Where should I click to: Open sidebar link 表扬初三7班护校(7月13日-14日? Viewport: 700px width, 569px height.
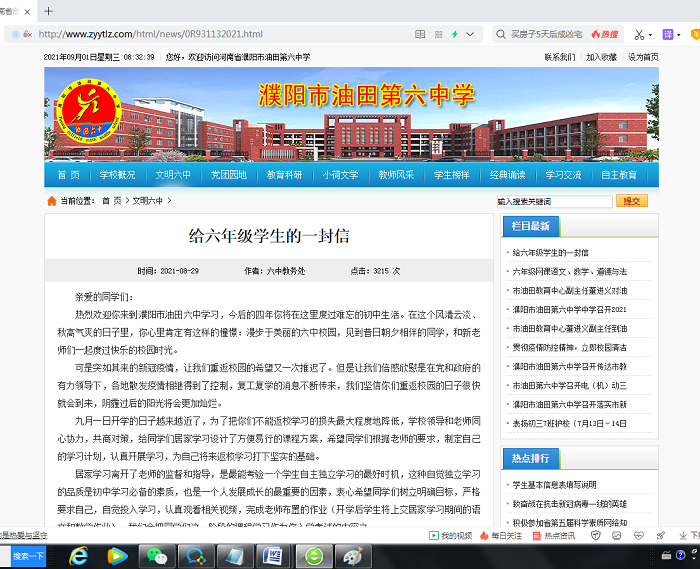pos(570,424)
